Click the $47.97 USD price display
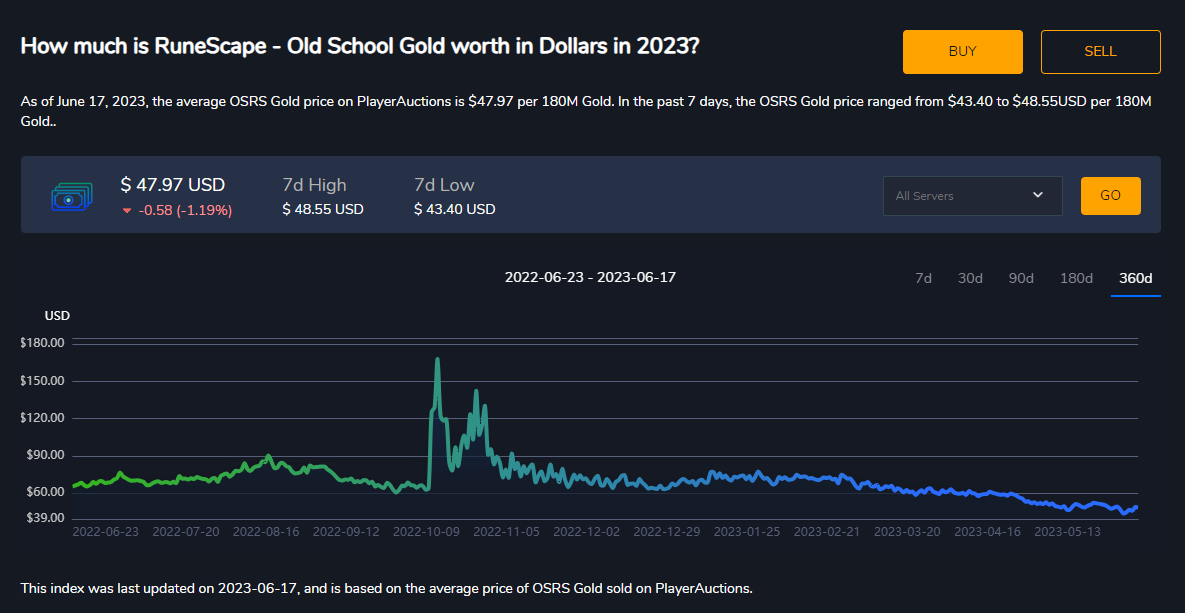1185x613 pixels. pyautogui.click(x=172, y=184)
